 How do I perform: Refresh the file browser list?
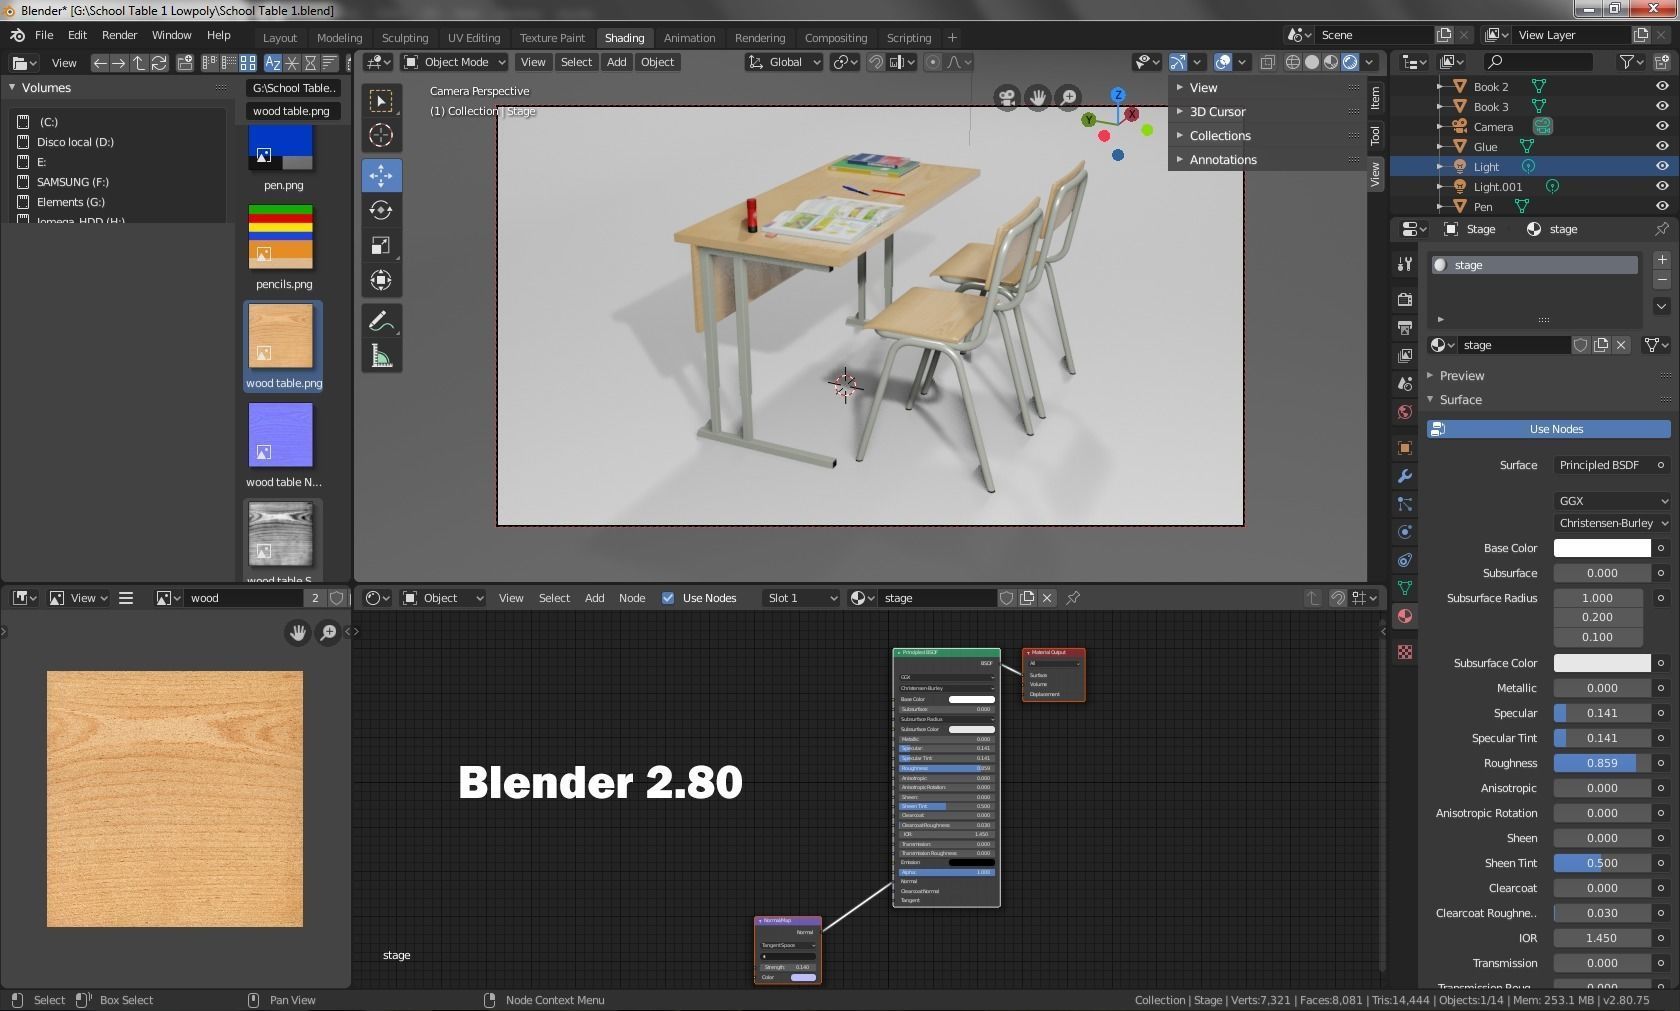pyautogui.click(x=159, y=63)
